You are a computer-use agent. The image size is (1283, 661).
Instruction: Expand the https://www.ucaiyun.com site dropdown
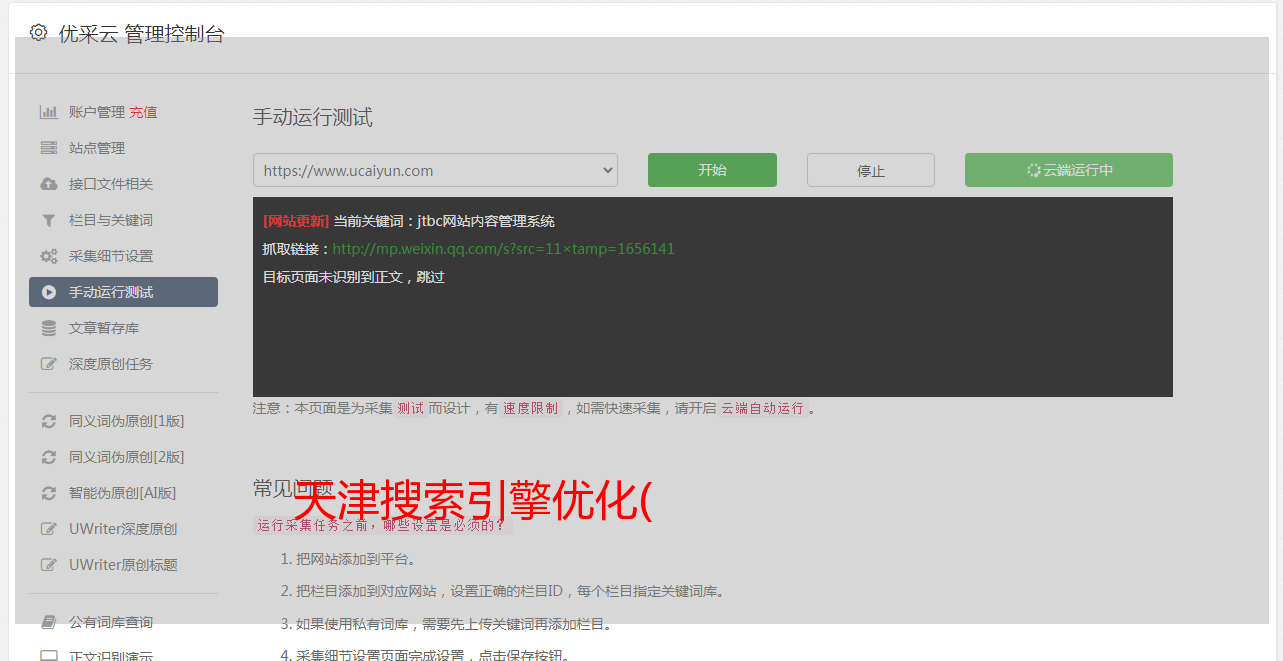click(x=435, y=170)
